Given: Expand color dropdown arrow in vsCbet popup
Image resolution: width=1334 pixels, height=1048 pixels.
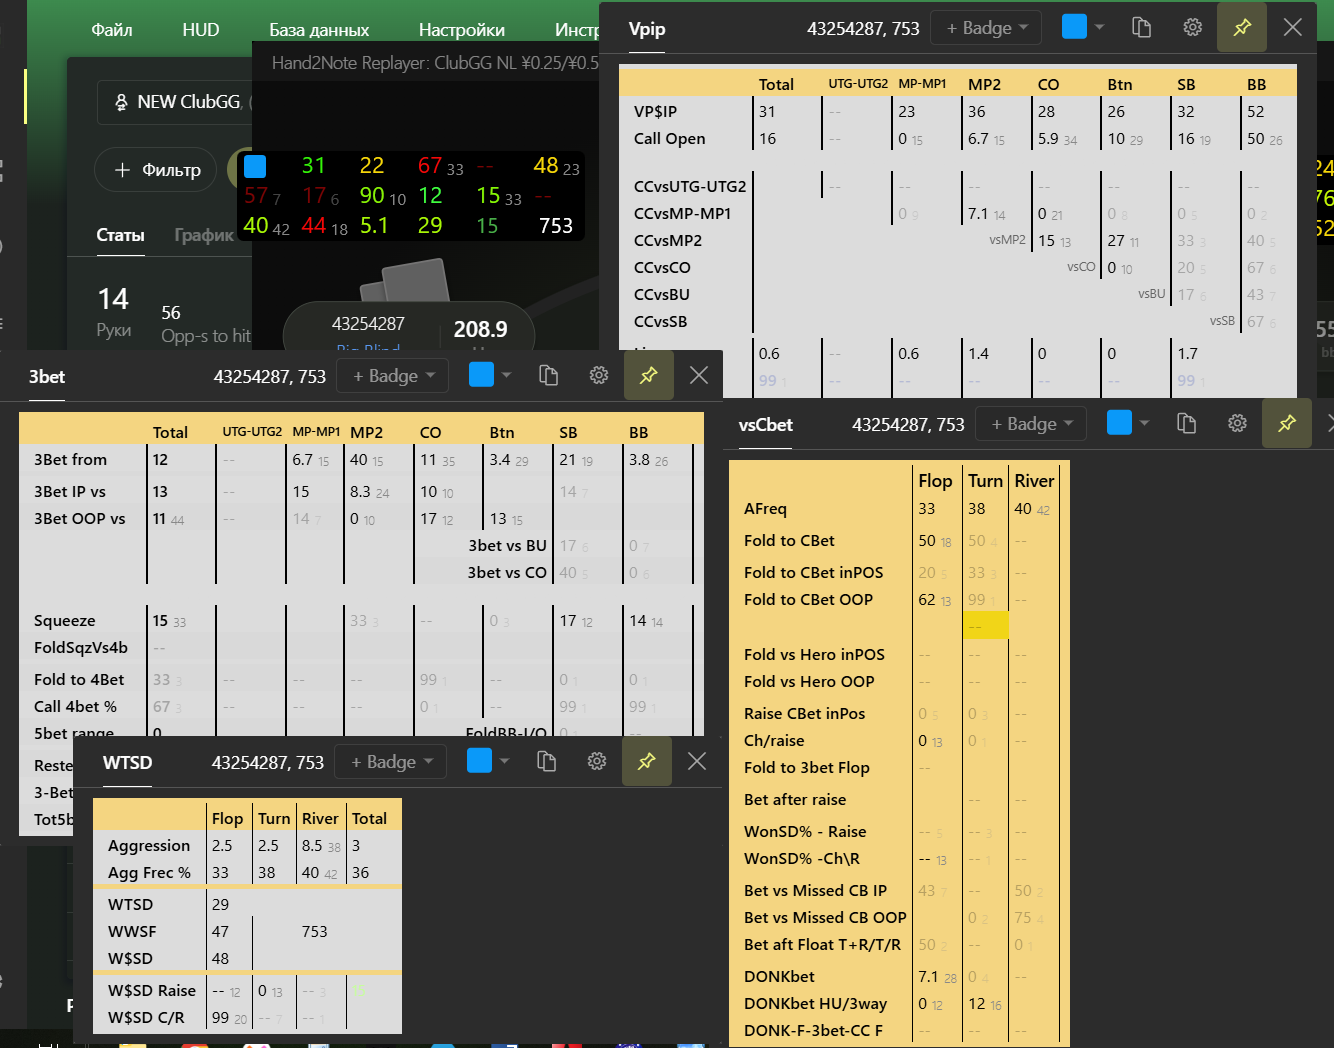Looking at the screenshot, I should (1145, 423).
